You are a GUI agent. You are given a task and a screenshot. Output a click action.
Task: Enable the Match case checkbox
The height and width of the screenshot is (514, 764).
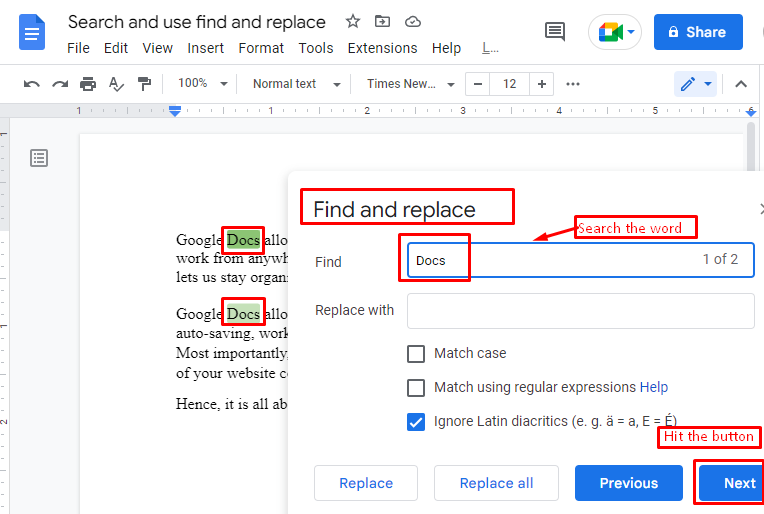point(416,353)
